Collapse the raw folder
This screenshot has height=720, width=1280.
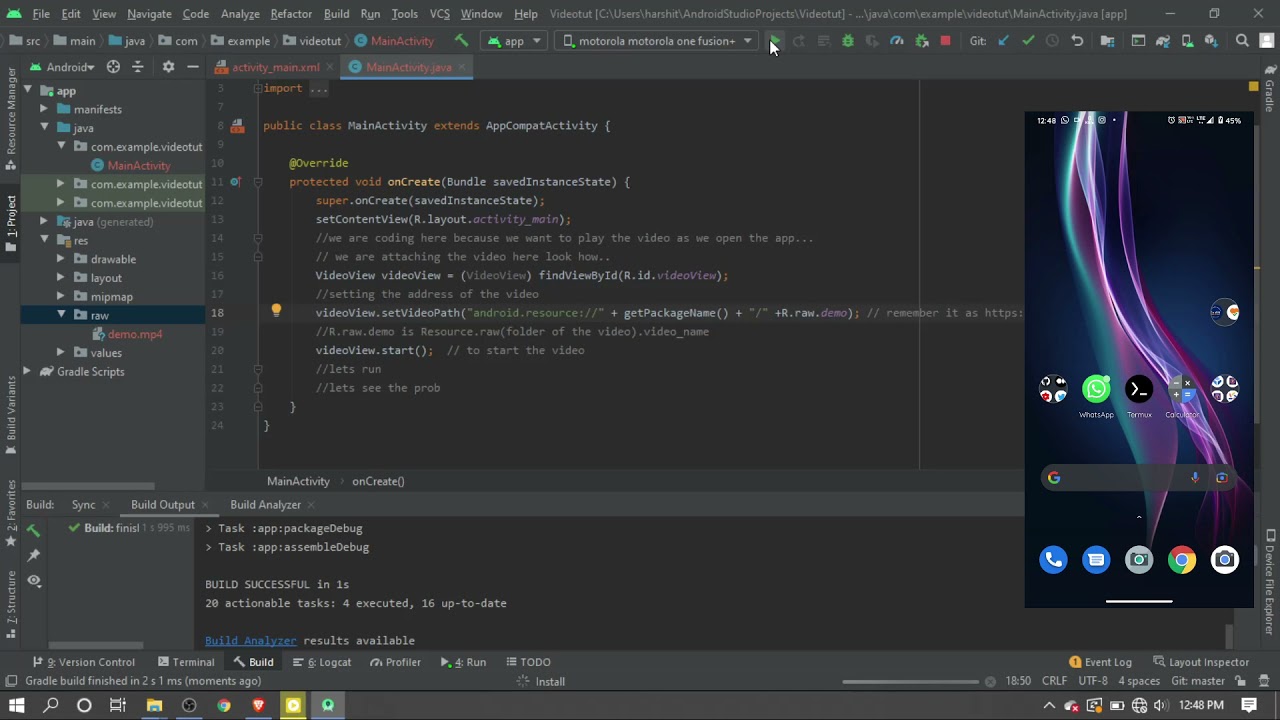61,315
